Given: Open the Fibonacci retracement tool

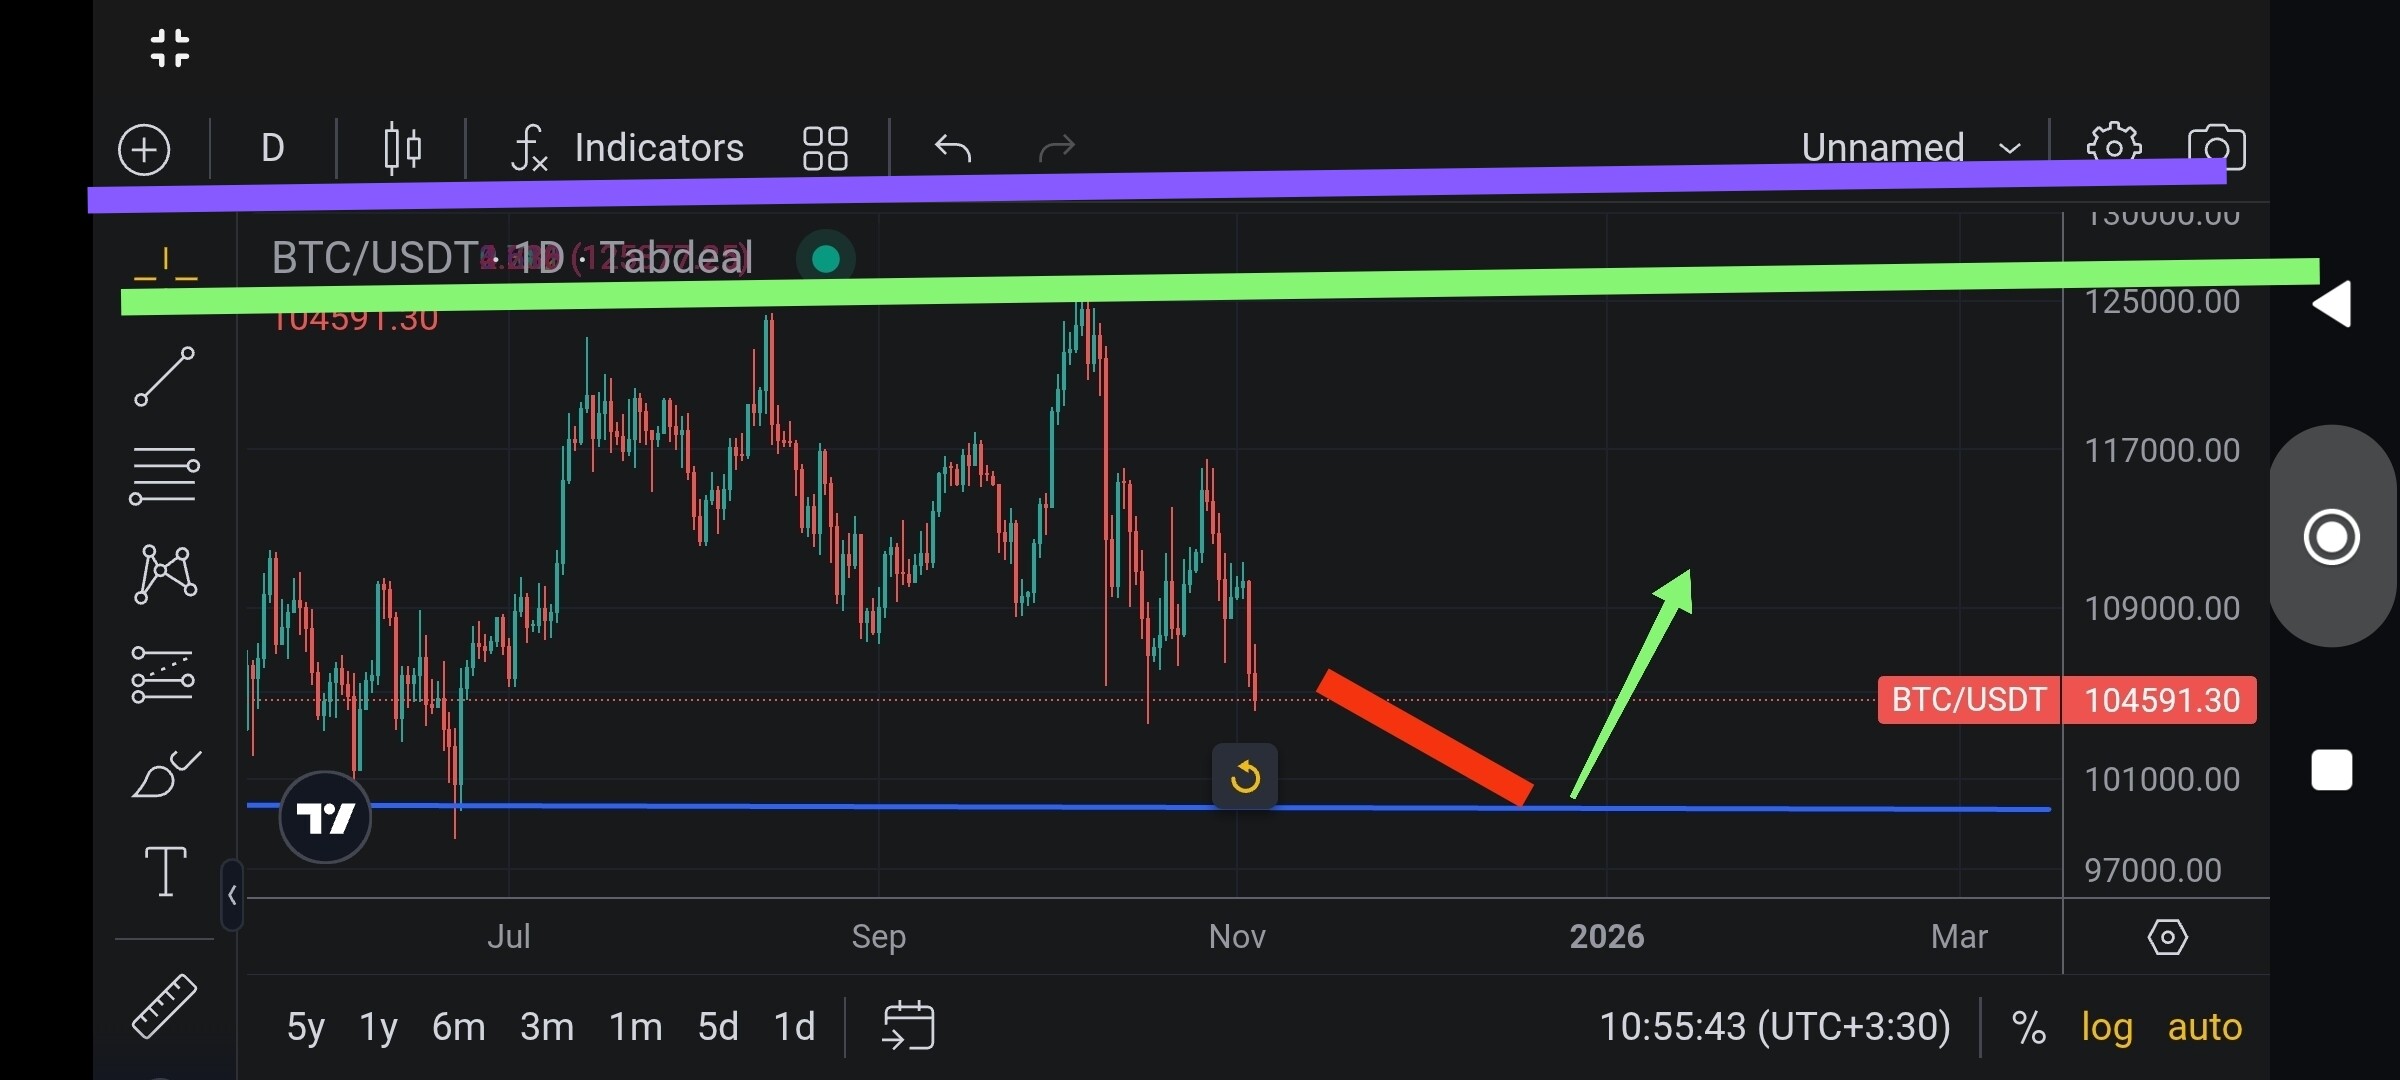Looking at the screenshot, I should point(165,475).
